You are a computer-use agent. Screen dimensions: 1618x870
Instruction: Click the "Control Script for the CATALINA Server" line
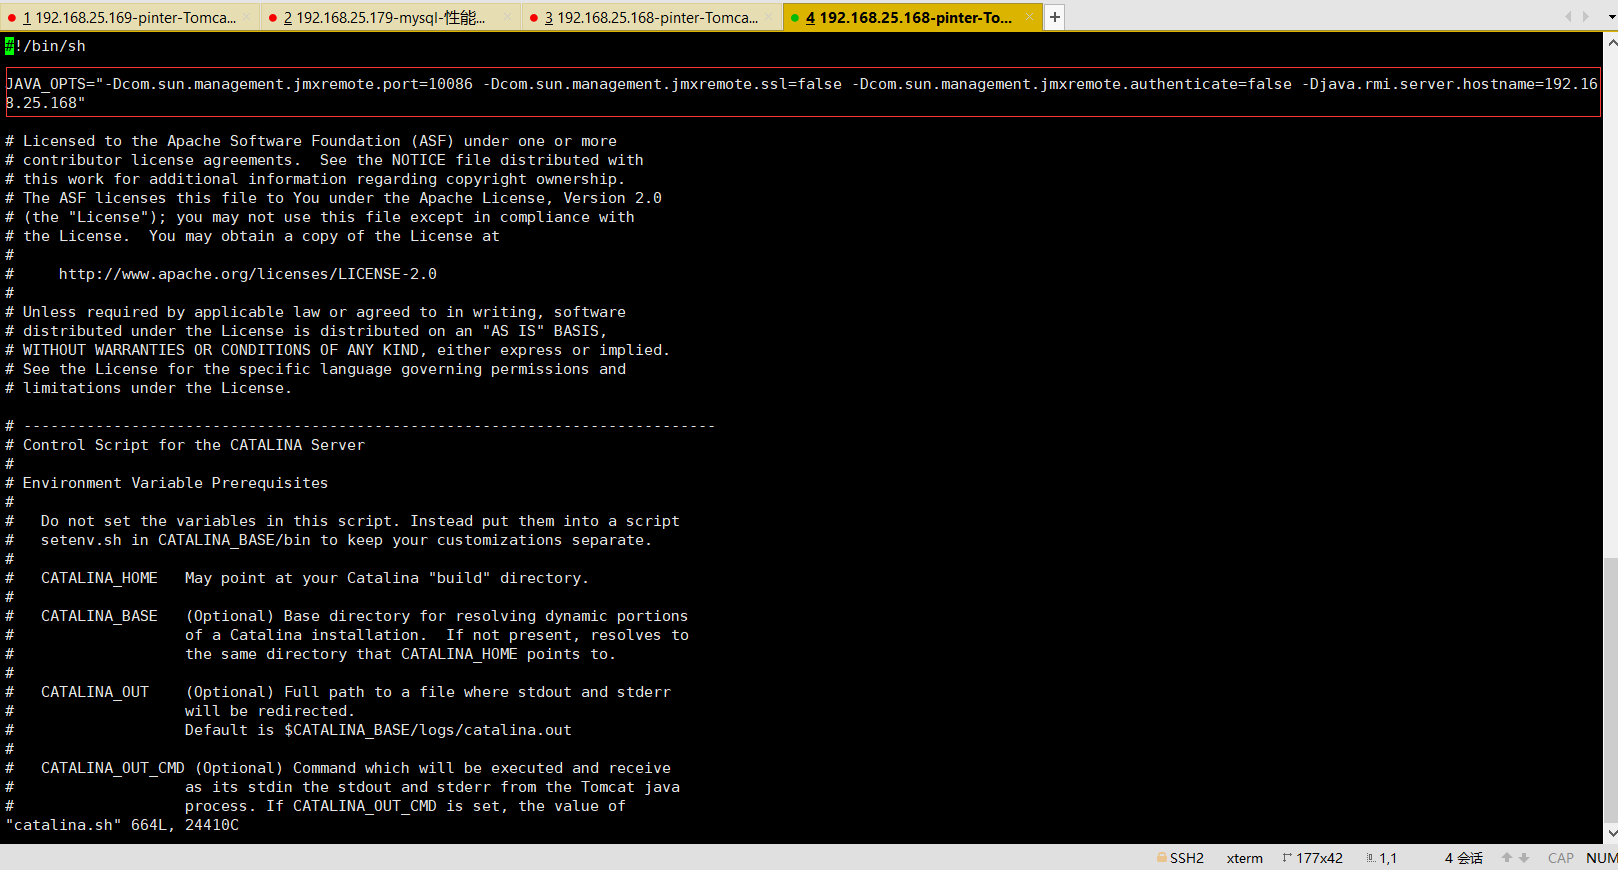click(194, 445)
